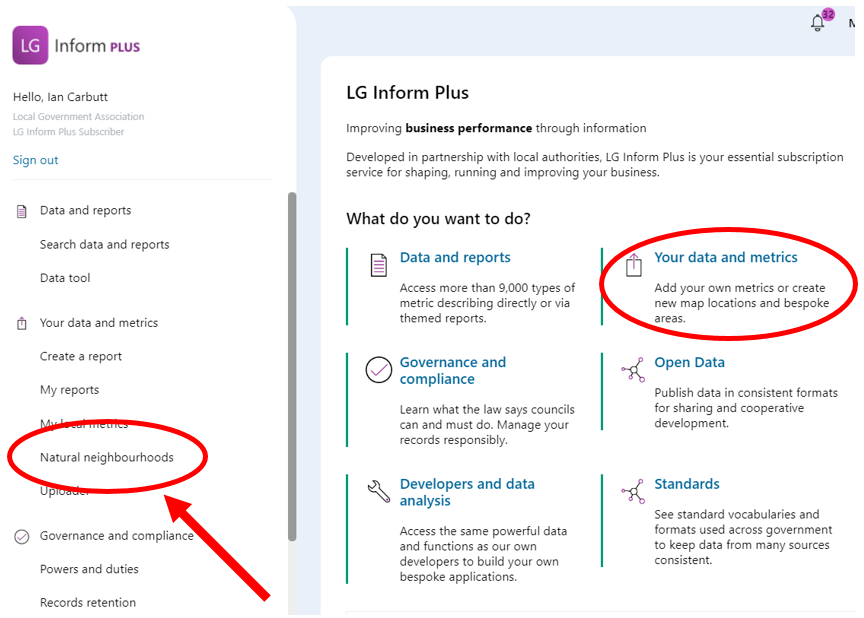The image size is (864, 618).
Task: Open Your data and metrics in the sidebar
Action: tap(99, 323)
